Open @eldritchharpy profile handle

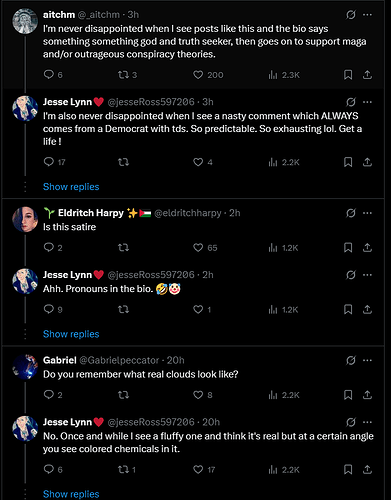(188, 213)
